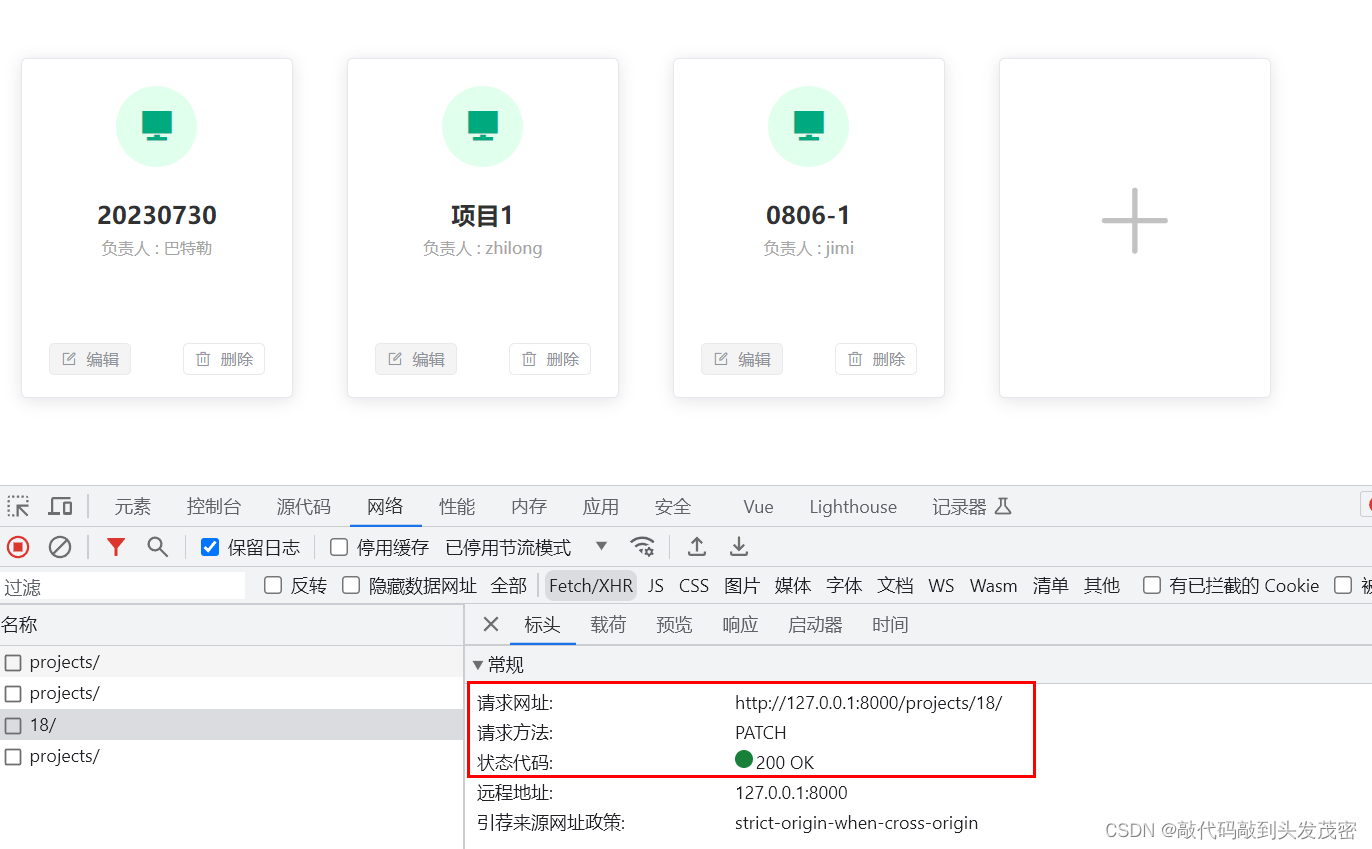Switch to the 载荷 Payload tab

(x=608, y=625)
